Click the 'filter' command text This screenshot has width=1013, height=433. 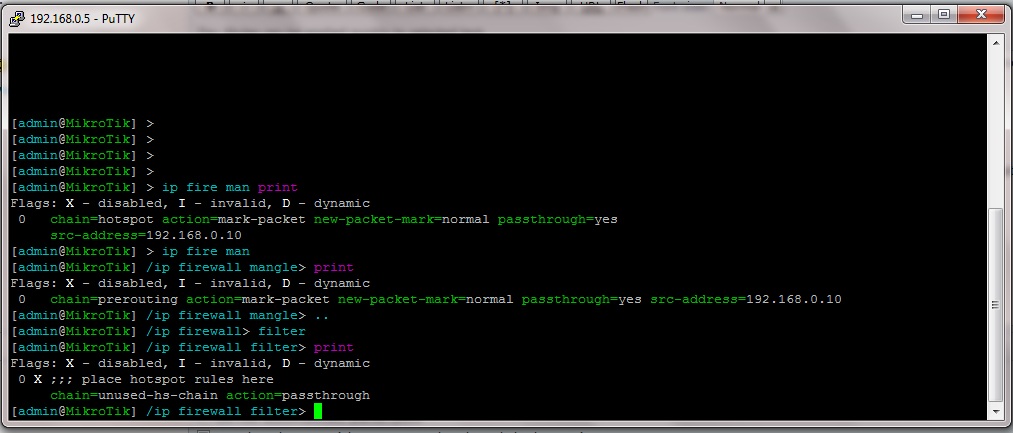coord(282,332)
